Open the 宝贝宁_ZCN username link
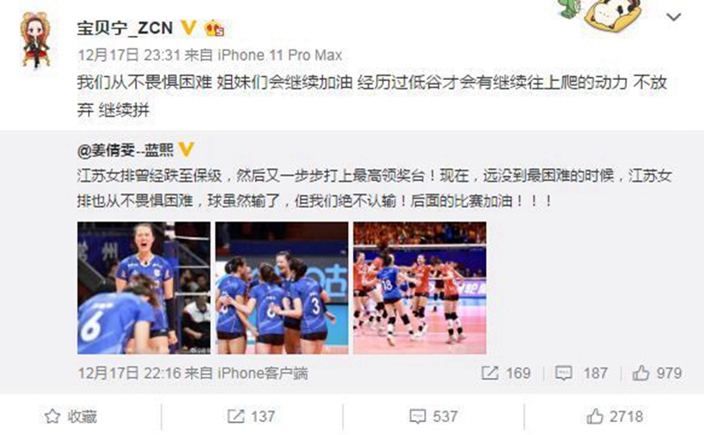 (125, 28)
